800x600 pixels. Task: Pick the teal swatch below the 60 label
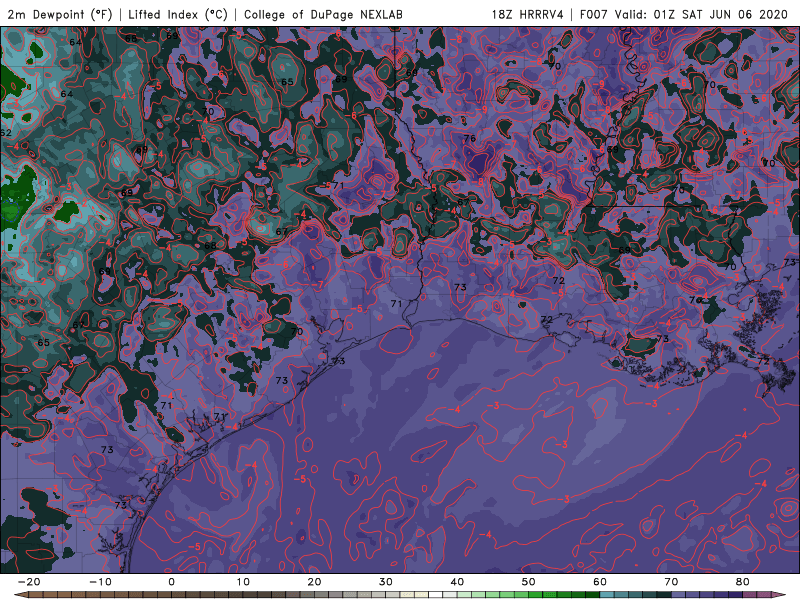[607, 595]
